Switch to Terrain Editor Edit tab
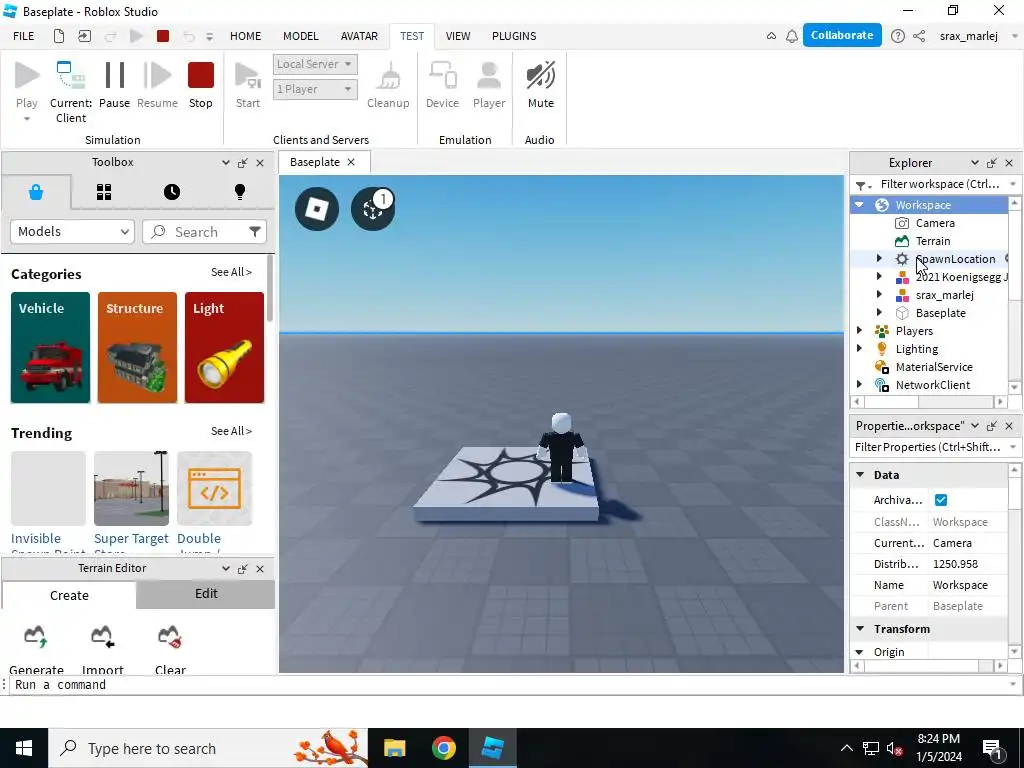Viewport: 1024px width, 768px height. click(x=206, y=594)
